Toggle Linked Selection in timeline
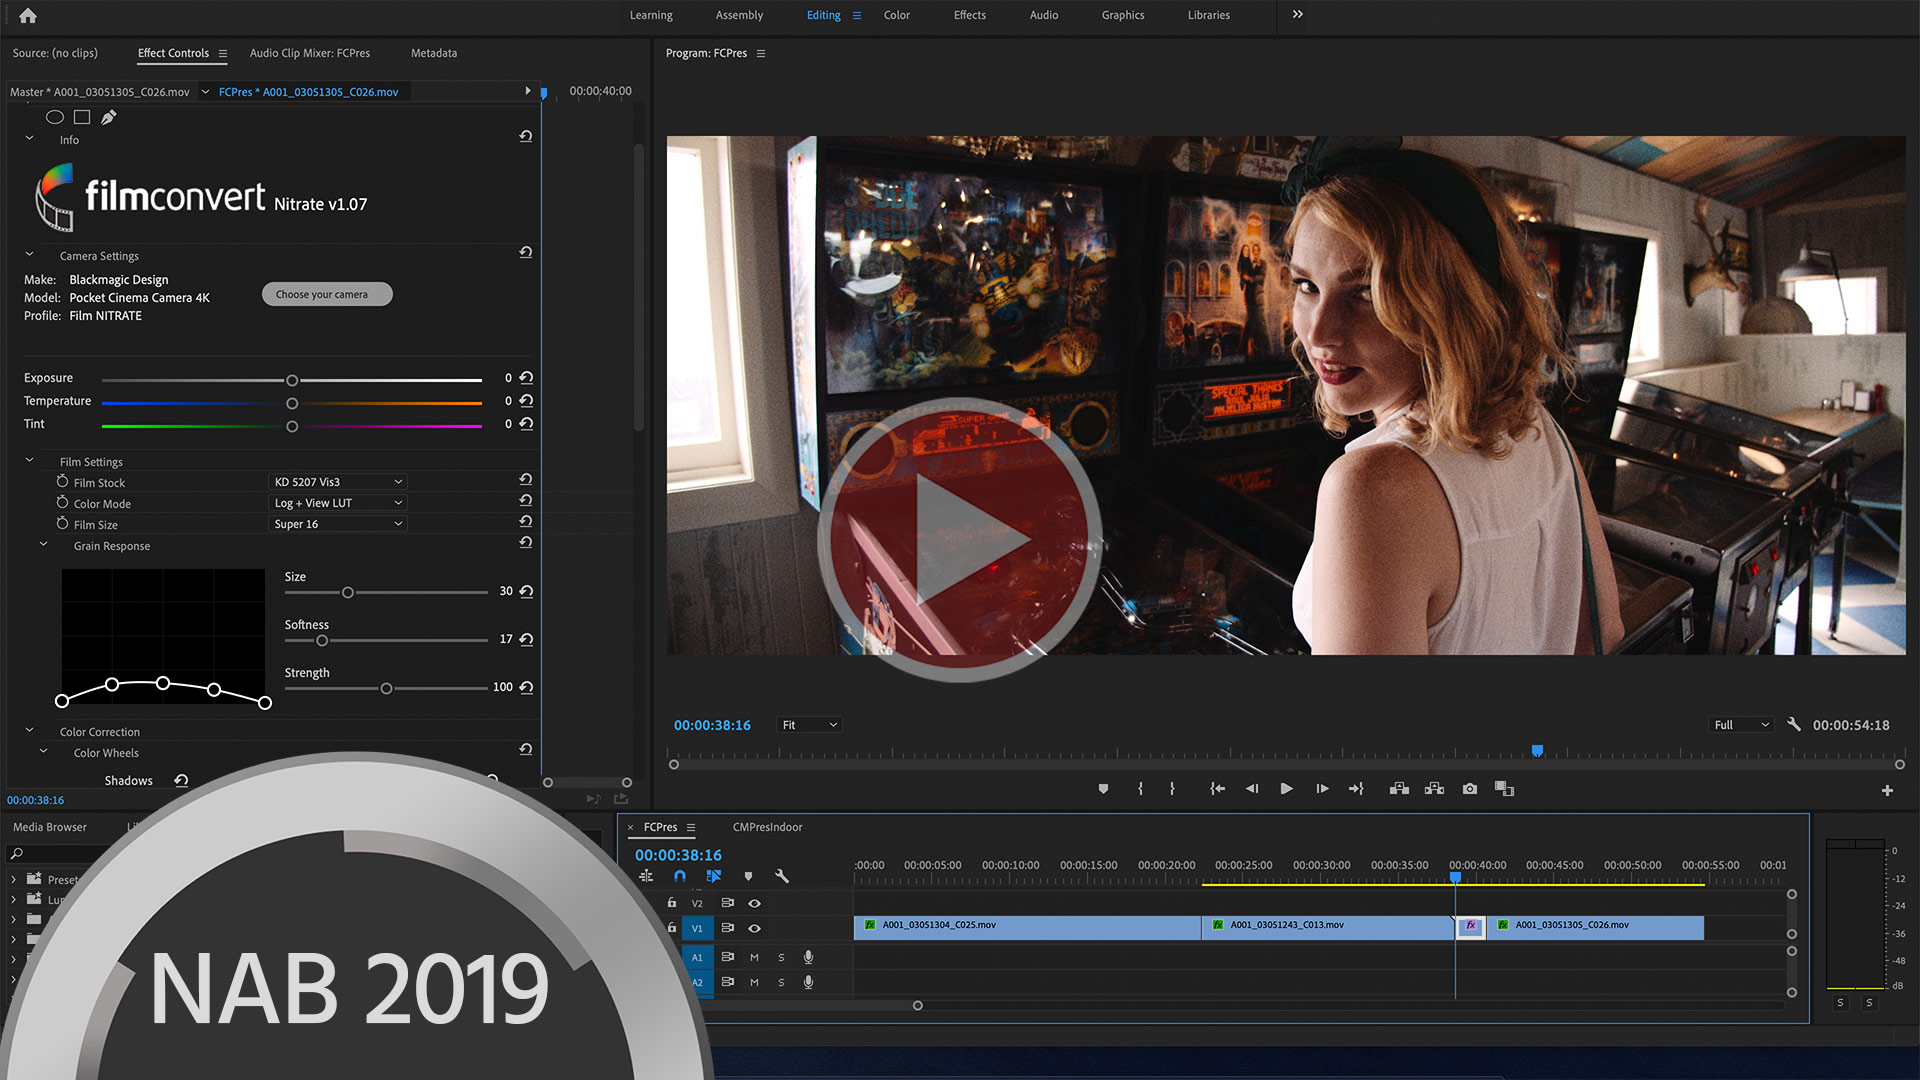The image size is (1920, 1080). tap(714, 876)
